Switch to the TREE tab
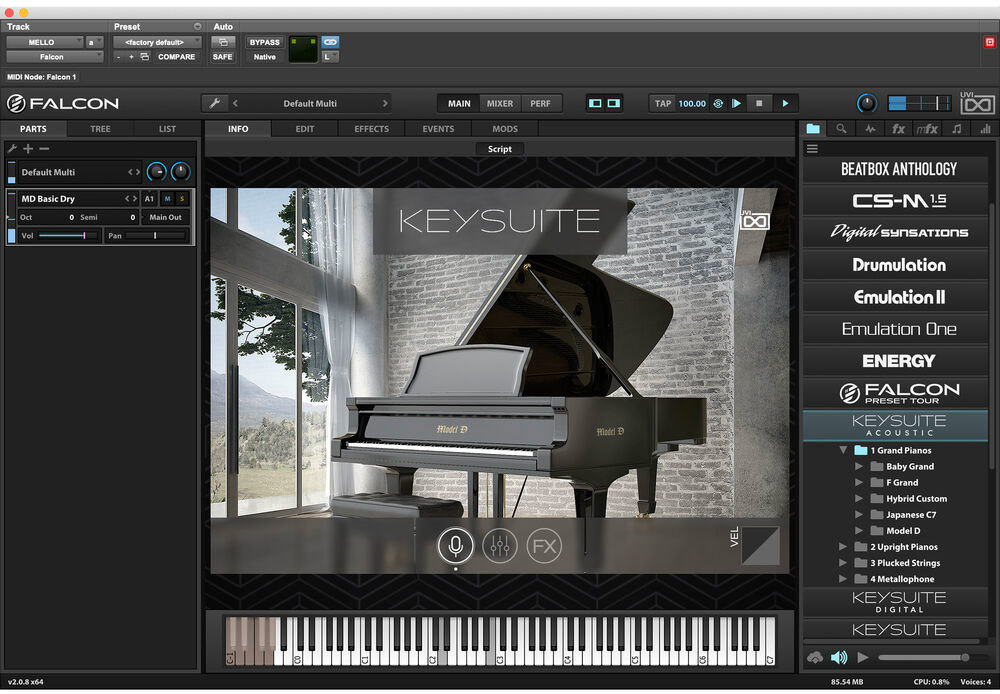Image resolution: width=1000 pixels, height=694 pixels. click(x=100, y=129)
